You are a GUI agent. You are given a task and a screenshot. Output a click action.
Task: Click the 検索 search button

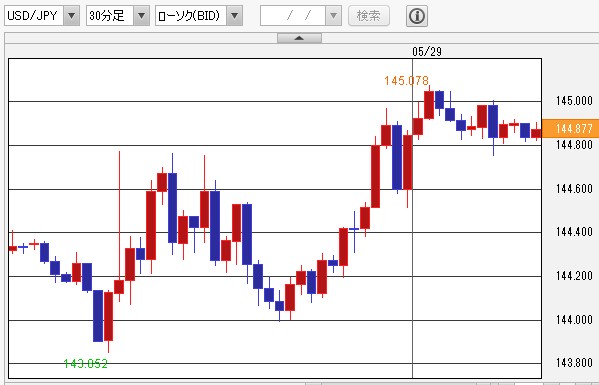[369, 16]
